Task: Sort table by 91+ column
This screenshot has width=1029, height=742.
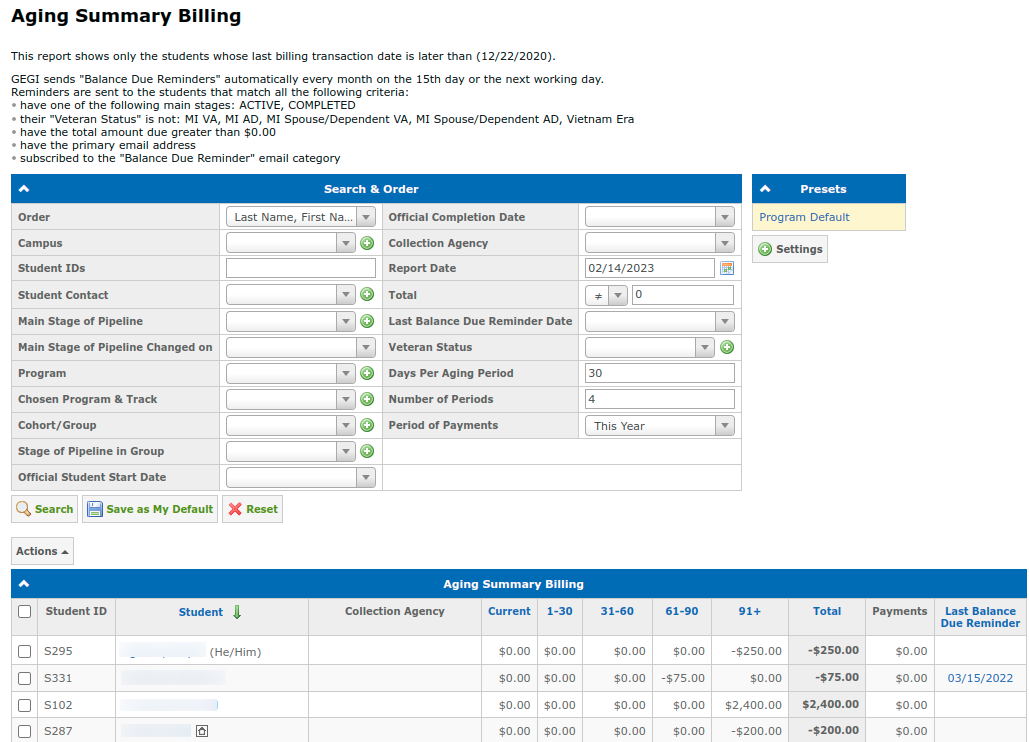Action: coord(749,611)
